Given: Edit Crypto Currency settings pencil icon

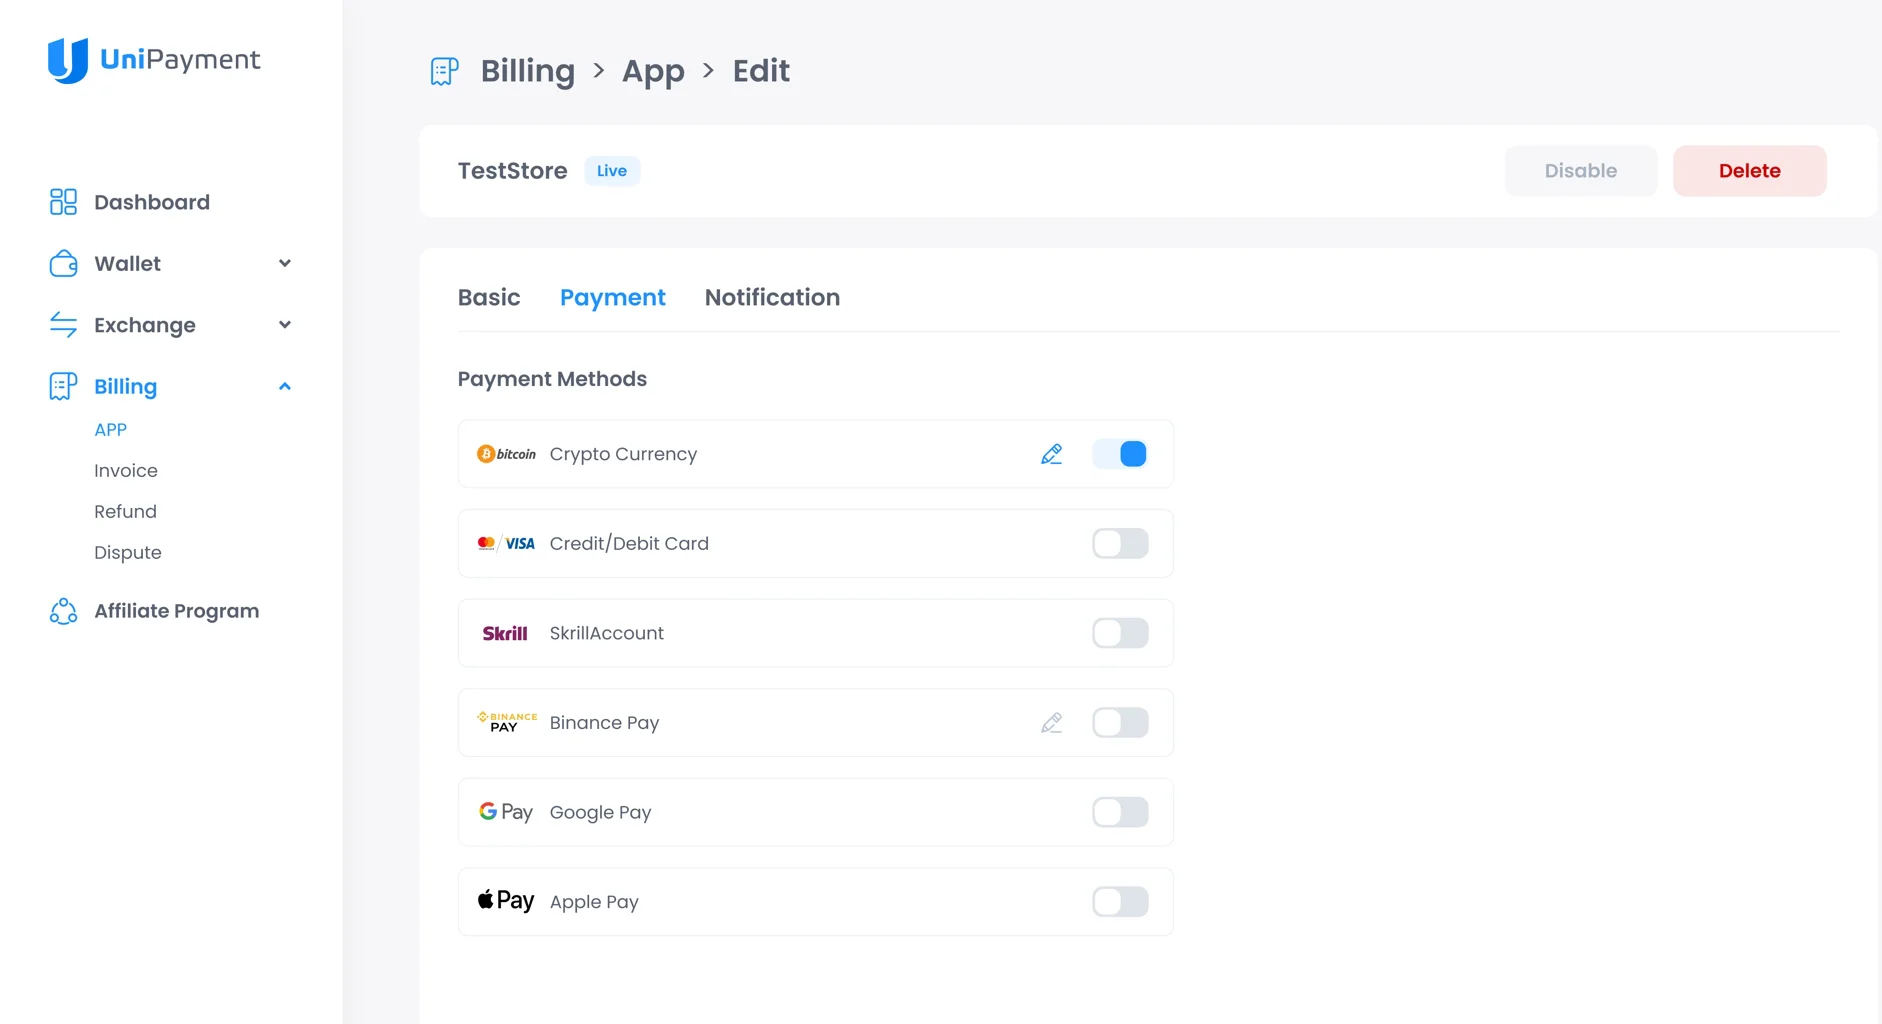Looking at the screenshot, I should 1051,454.
